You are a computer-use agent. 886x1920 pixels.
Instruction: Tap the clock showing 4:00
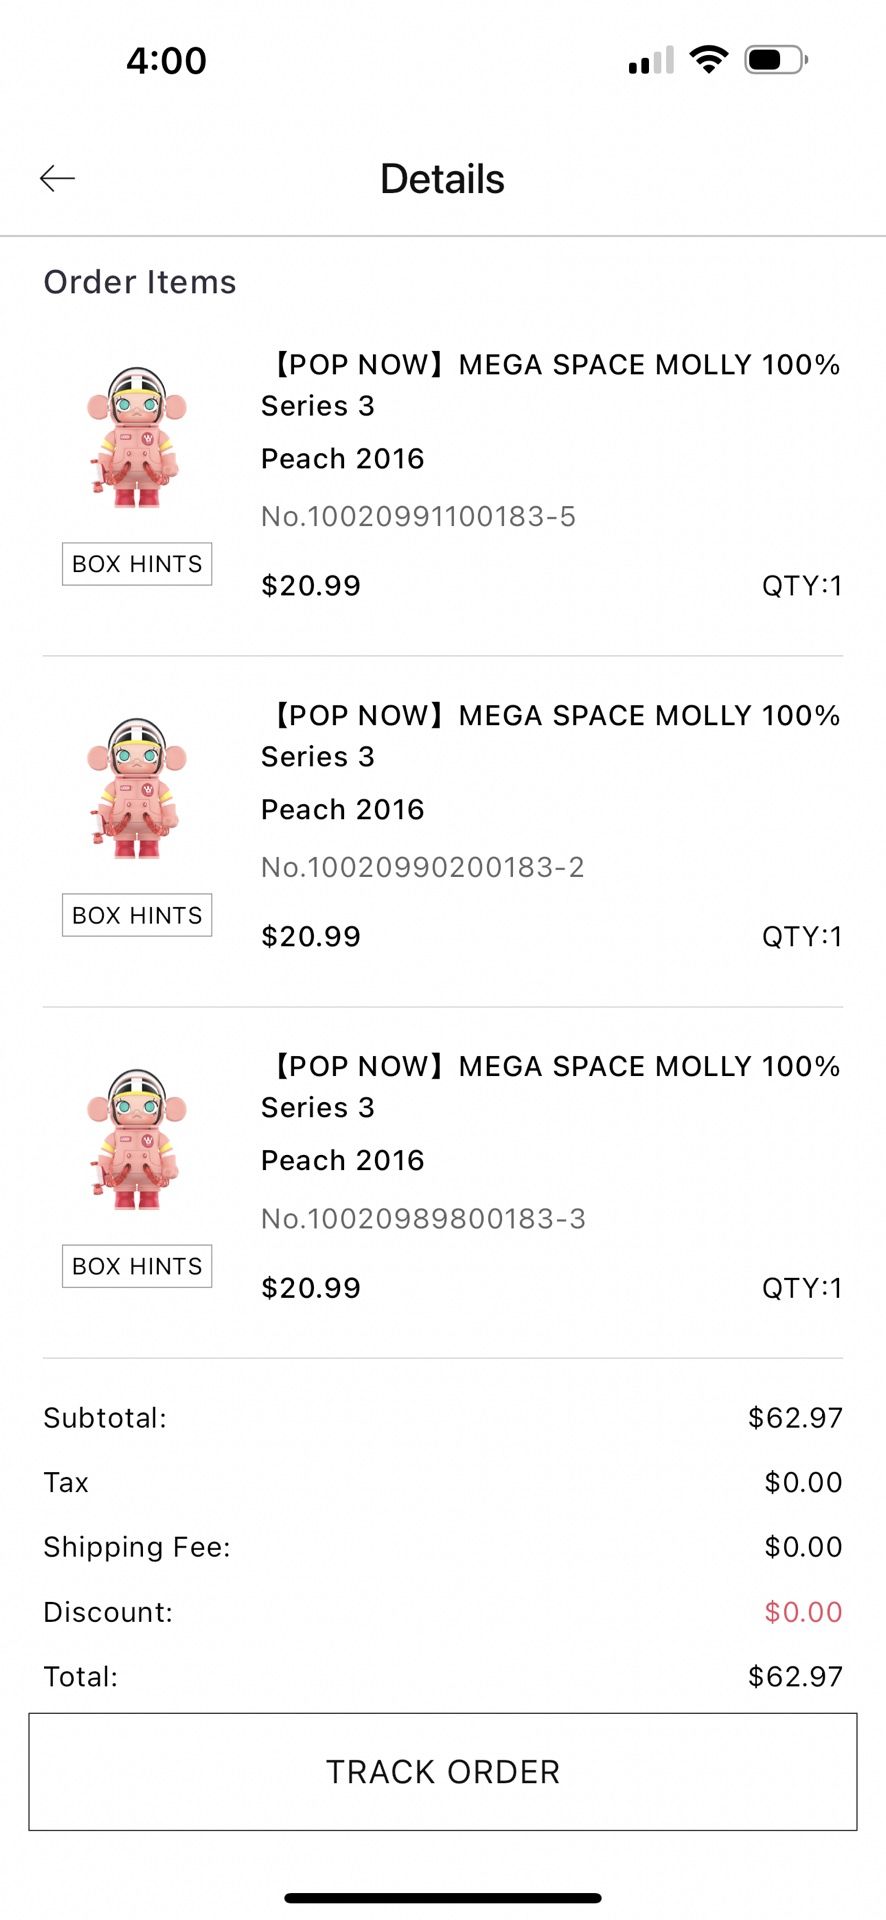167,60
